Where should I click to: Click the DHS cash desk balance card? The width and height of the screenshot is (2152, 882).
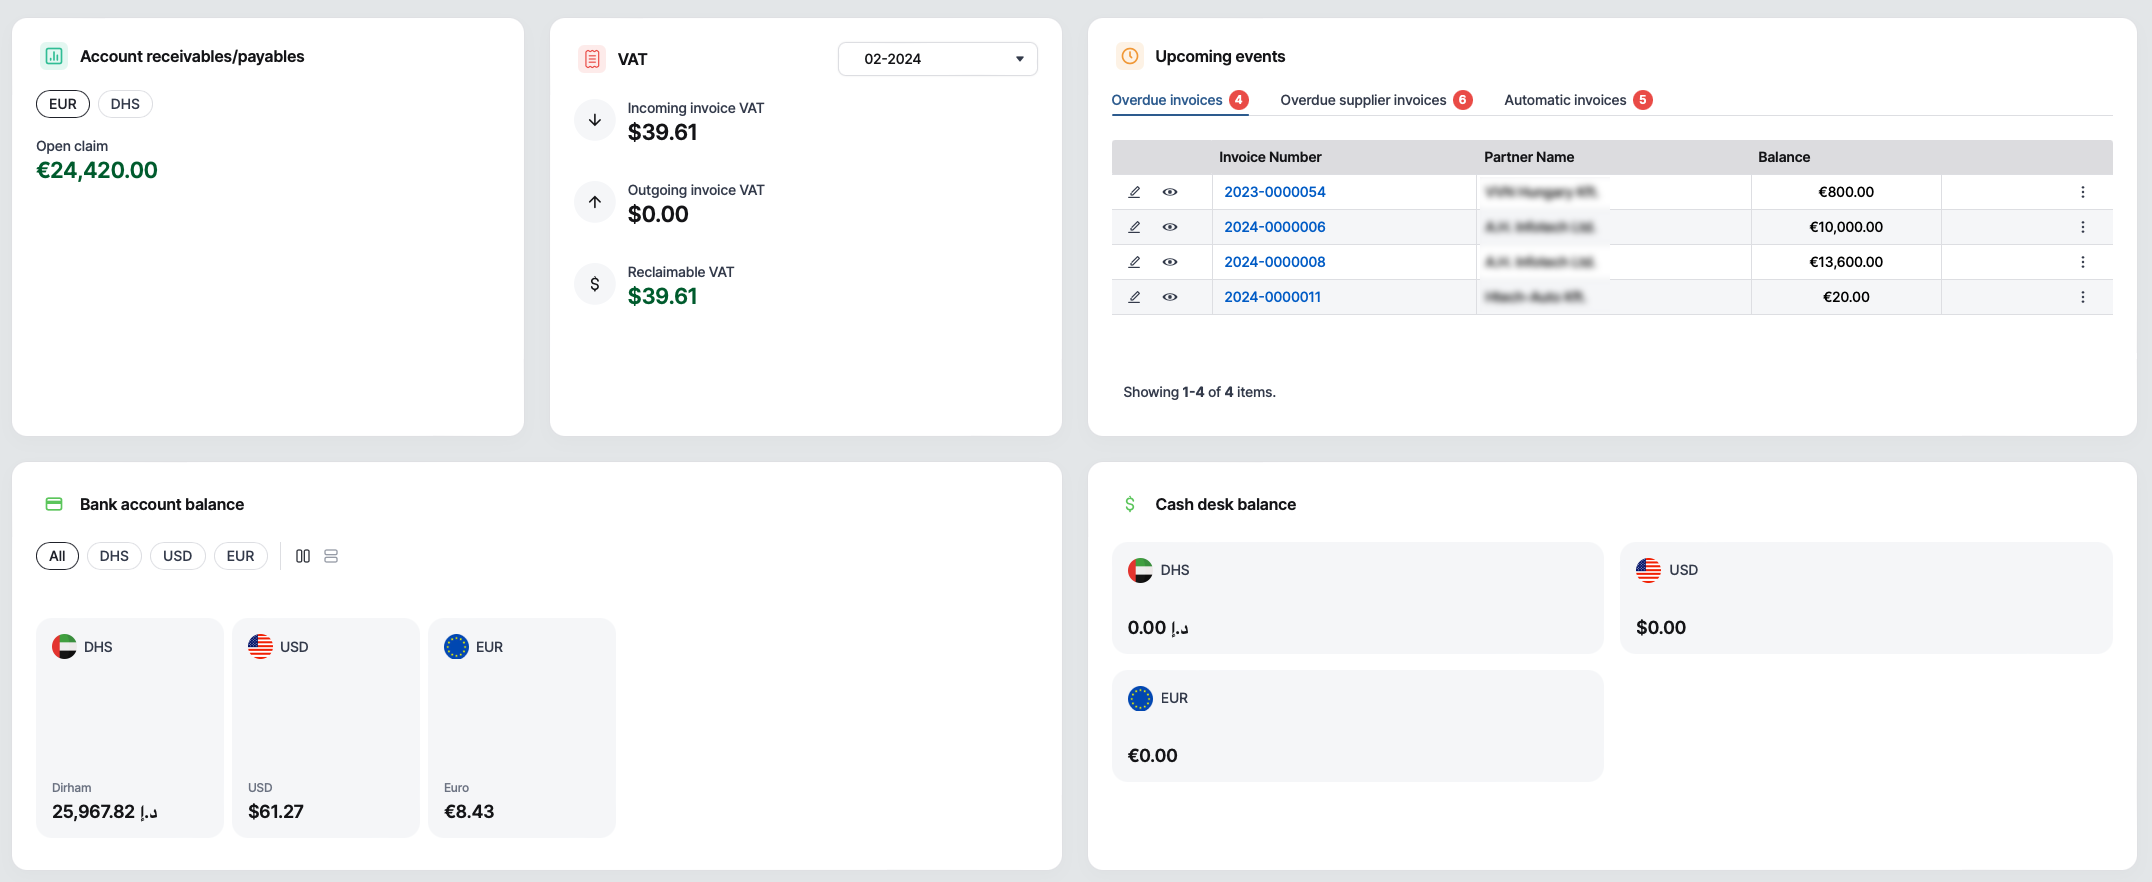[1357, 598]
